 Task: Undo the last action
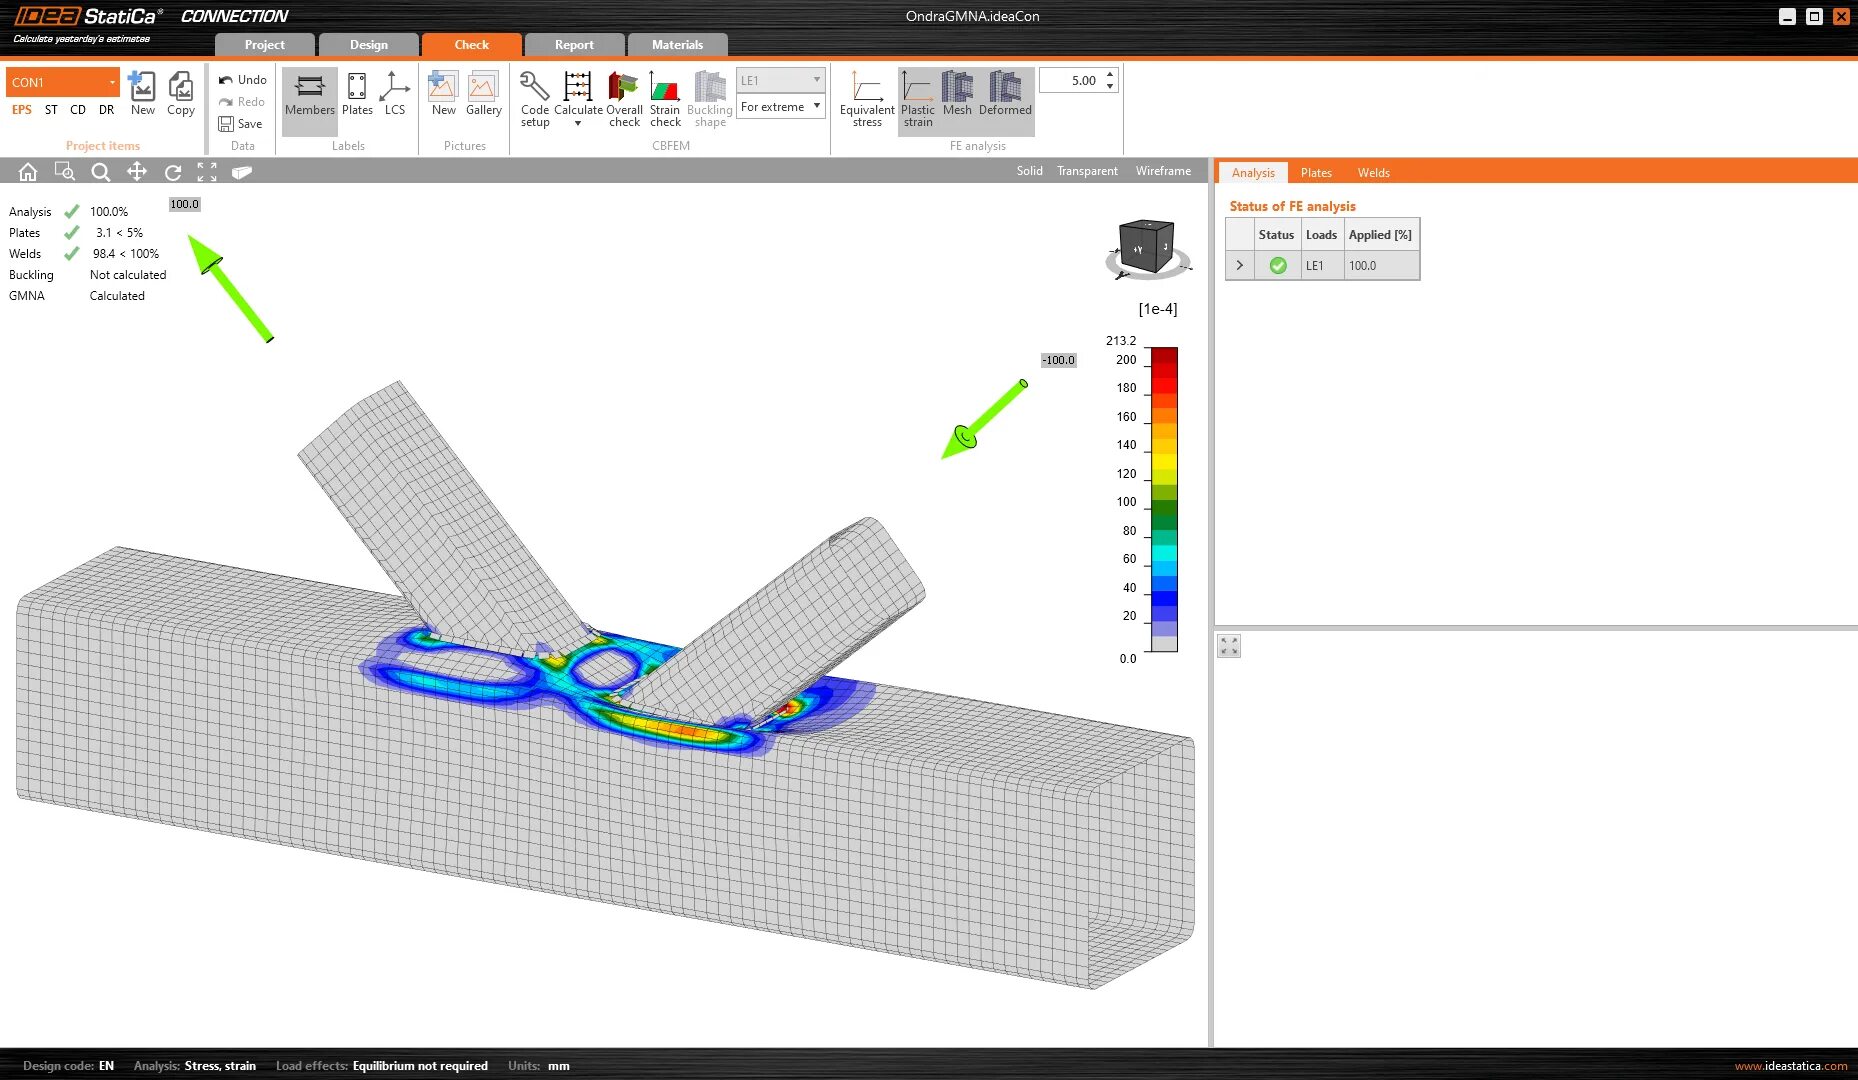(242, 79)
